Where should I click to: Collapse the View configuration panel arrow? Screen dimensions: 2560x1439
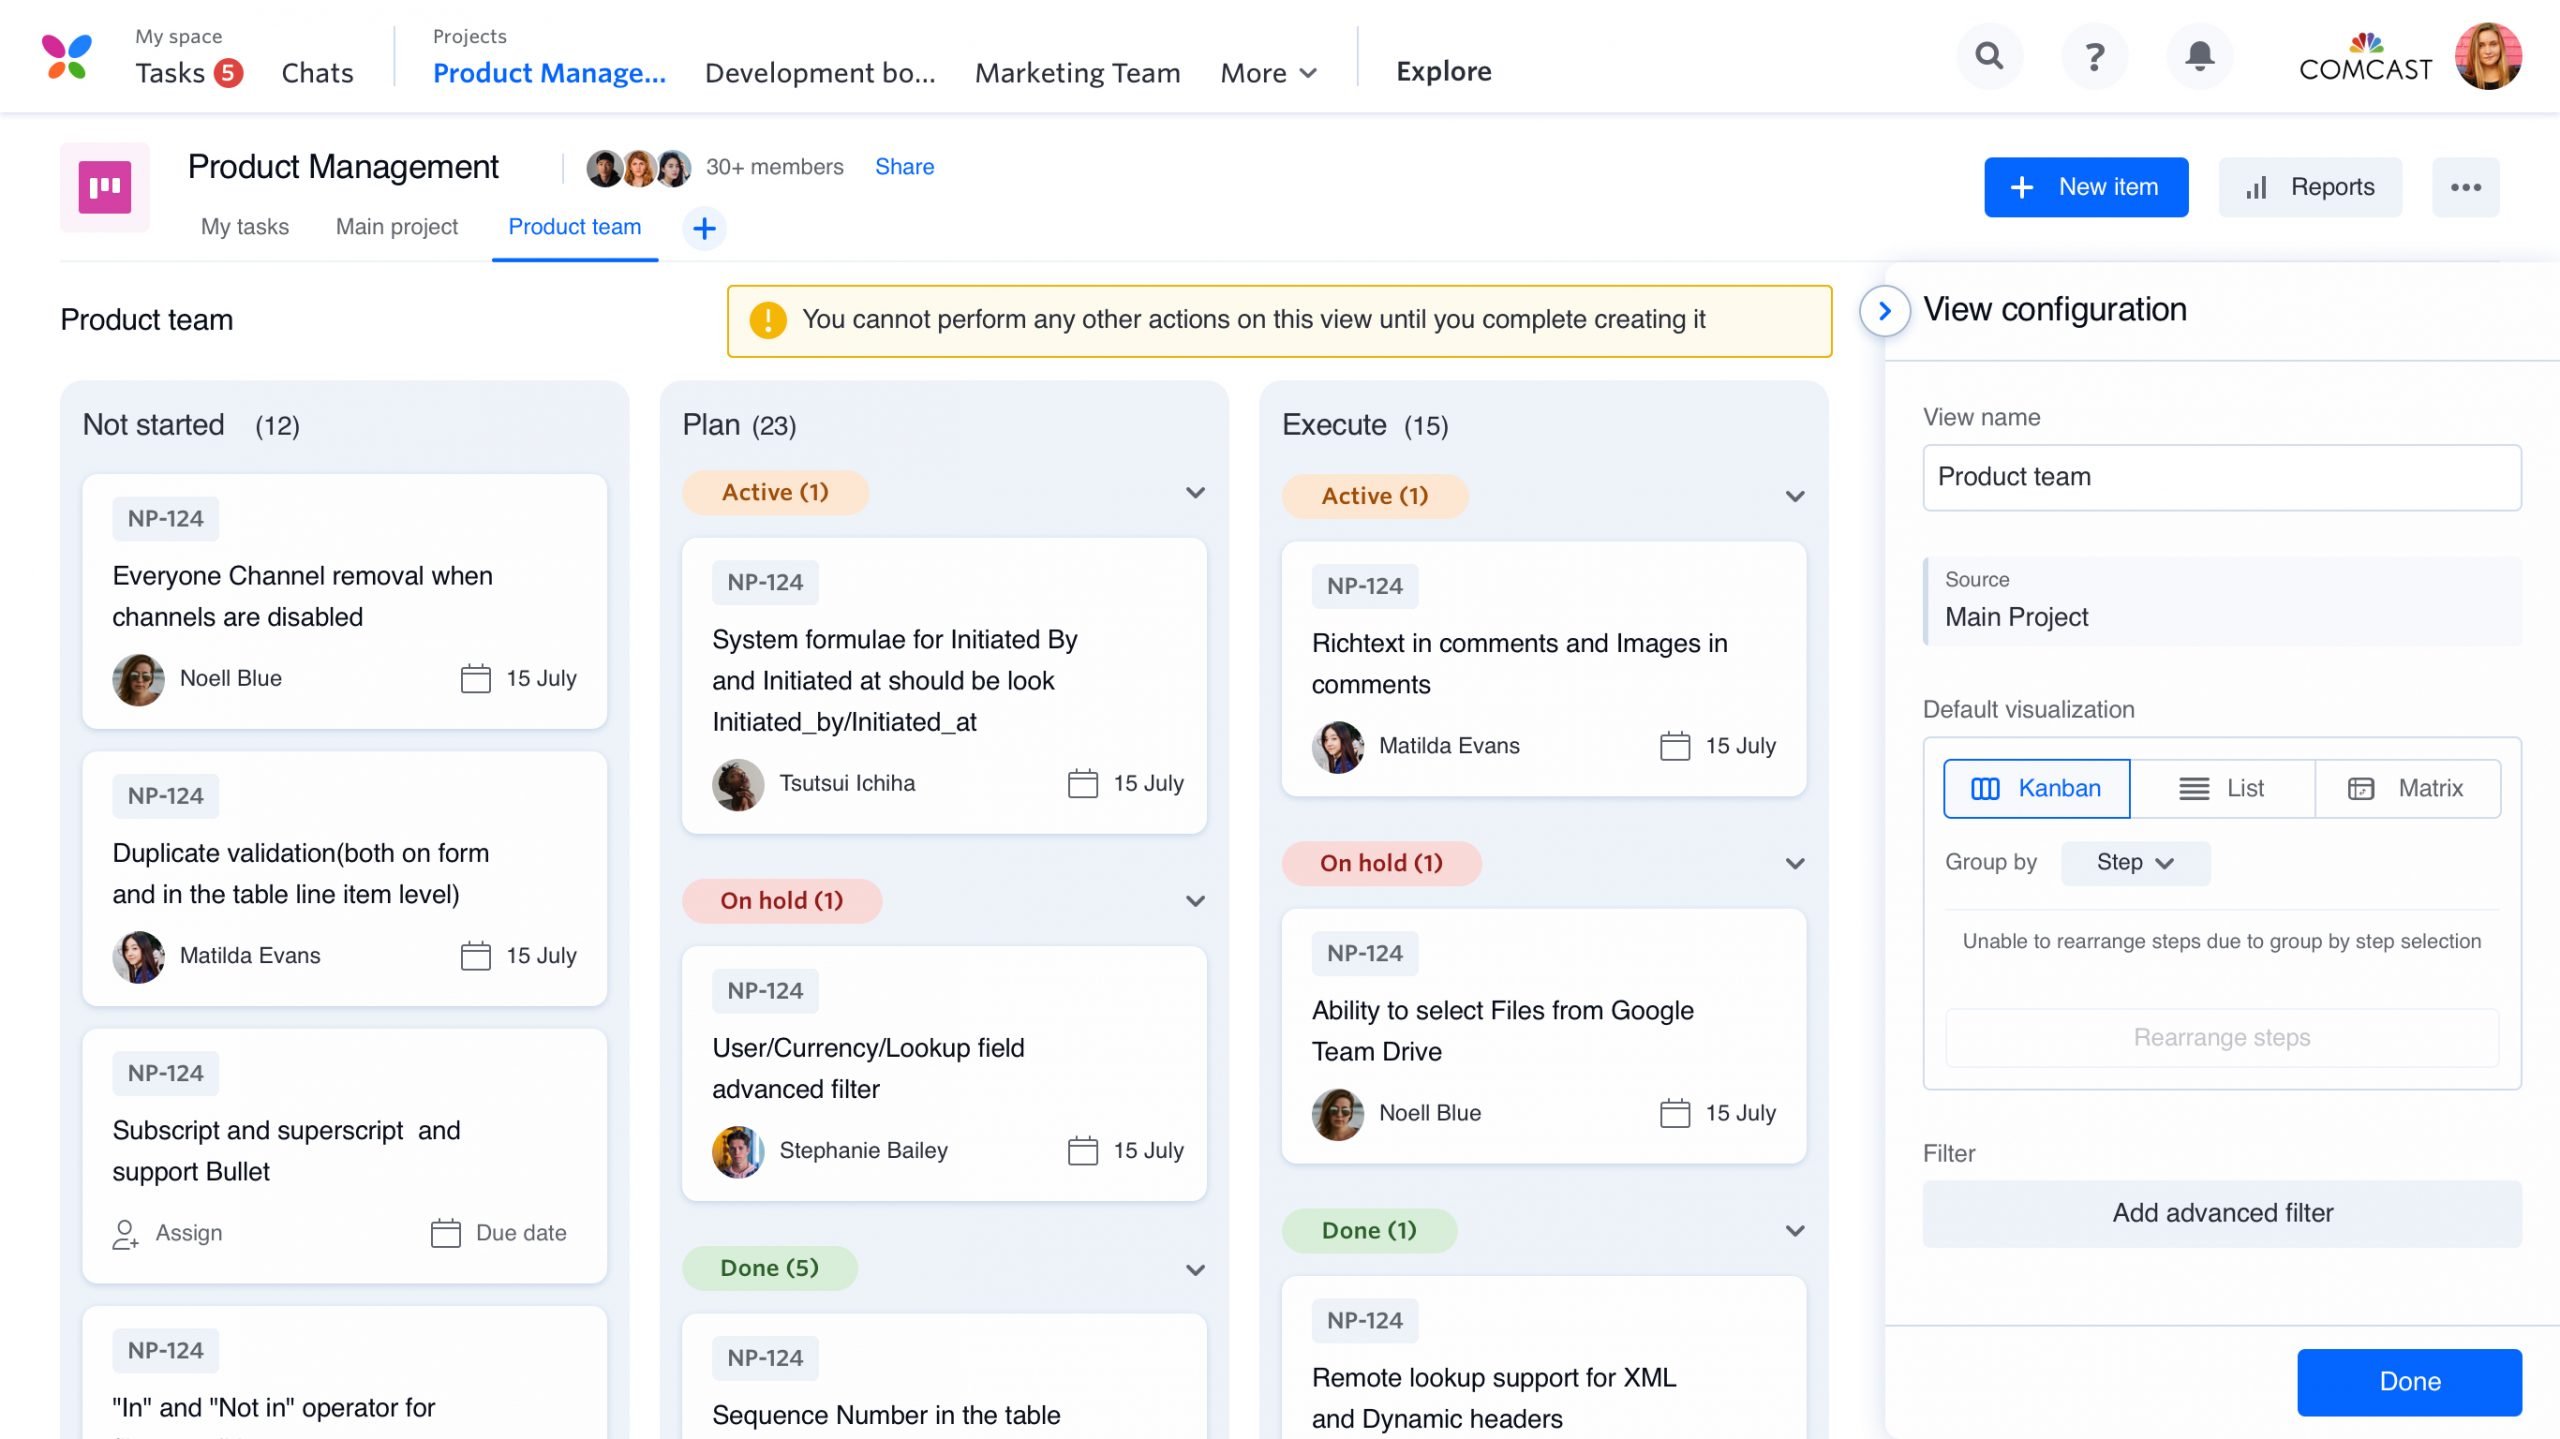point(1884,311)
